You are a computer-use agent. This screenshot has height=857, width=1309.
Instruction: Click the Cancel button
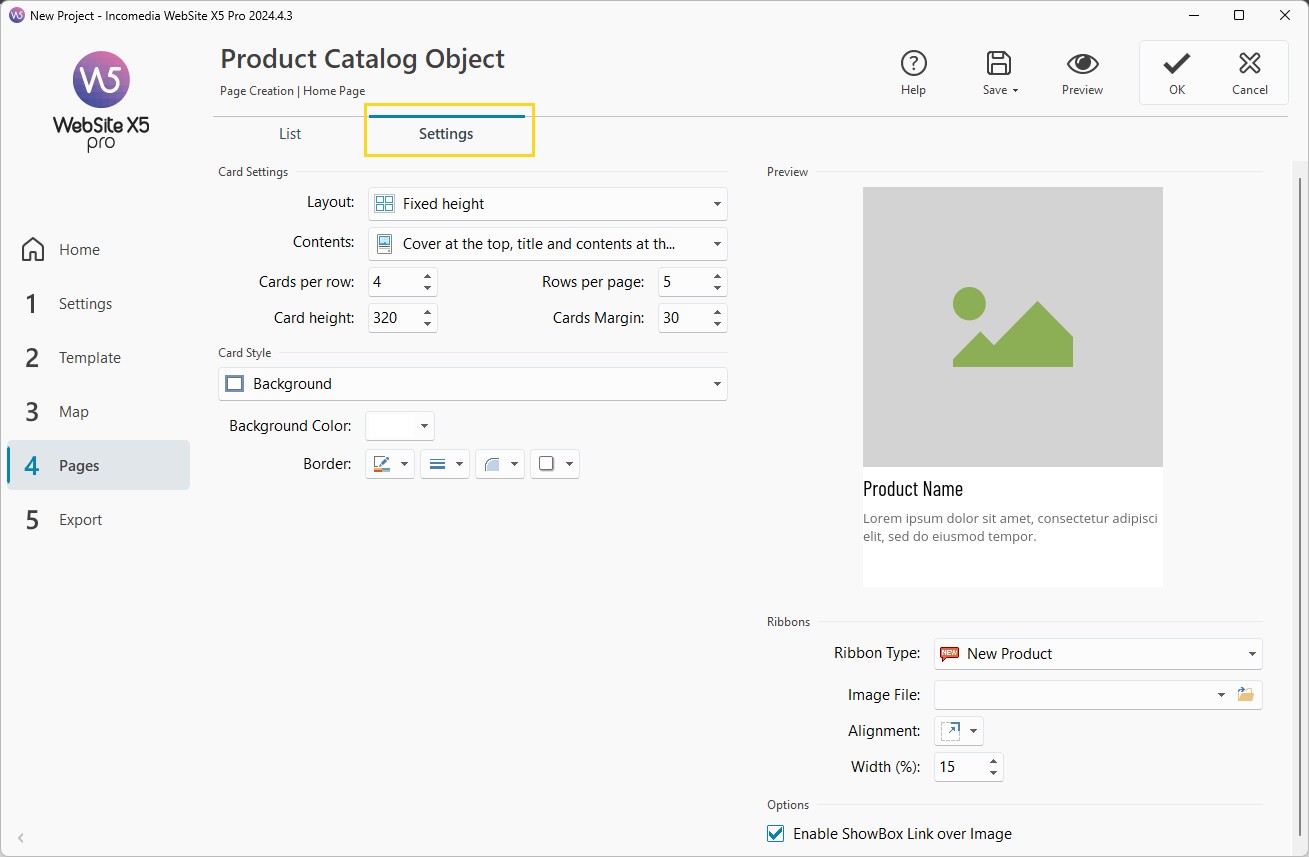(1249, 72)
